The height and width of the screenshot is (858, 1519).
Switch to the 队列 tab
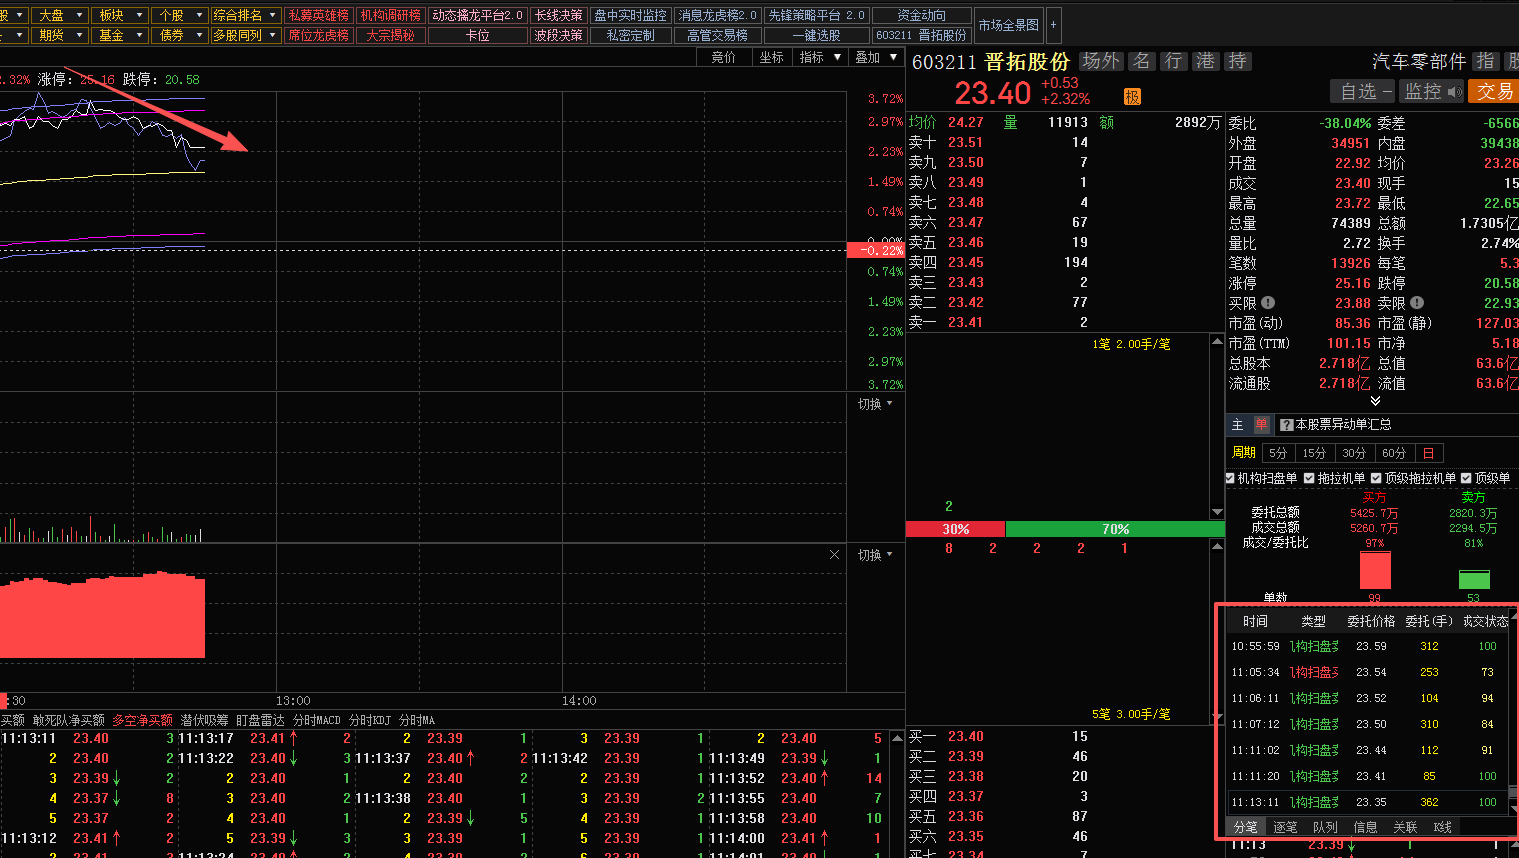pos(1325,827)
